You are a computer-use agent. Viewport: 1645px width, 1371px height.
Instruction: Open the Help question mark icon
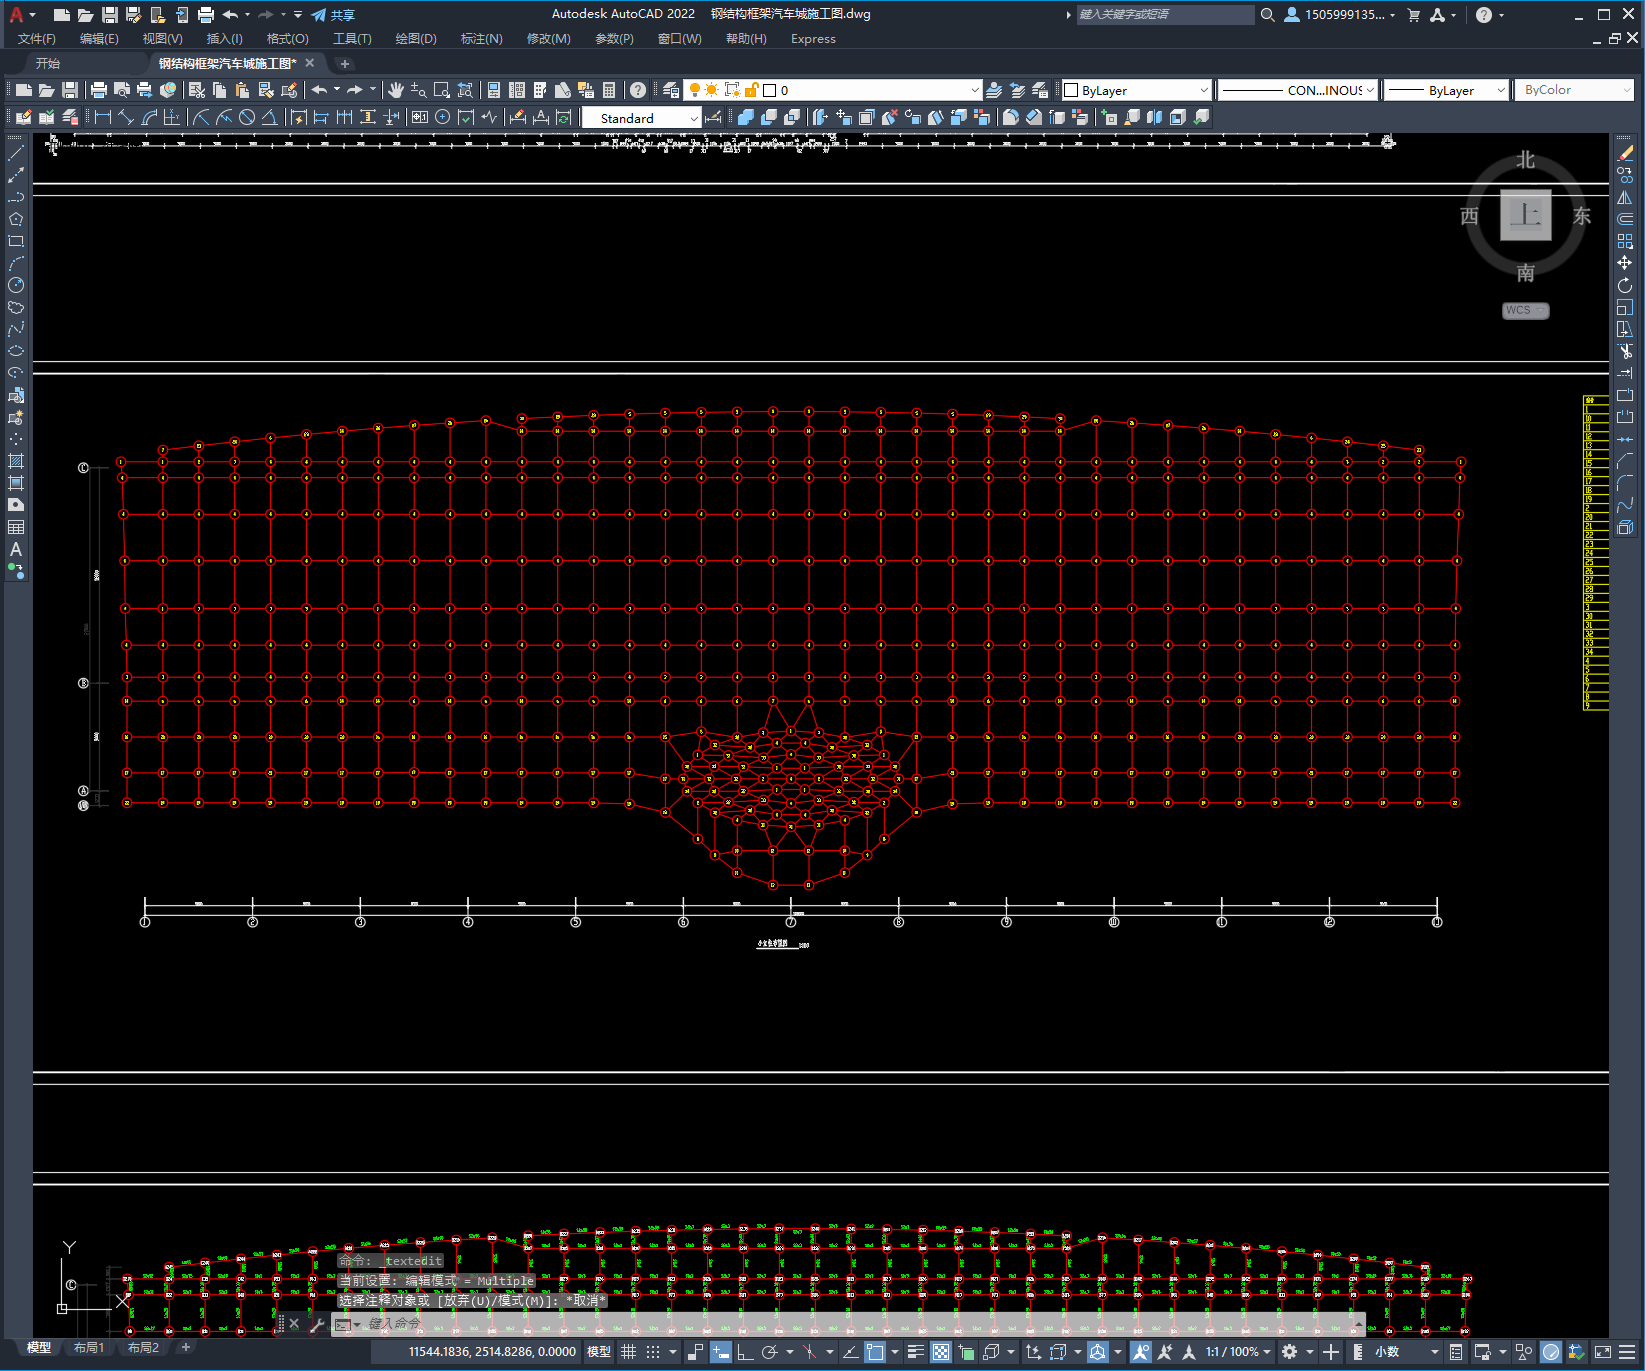(638, 90)
